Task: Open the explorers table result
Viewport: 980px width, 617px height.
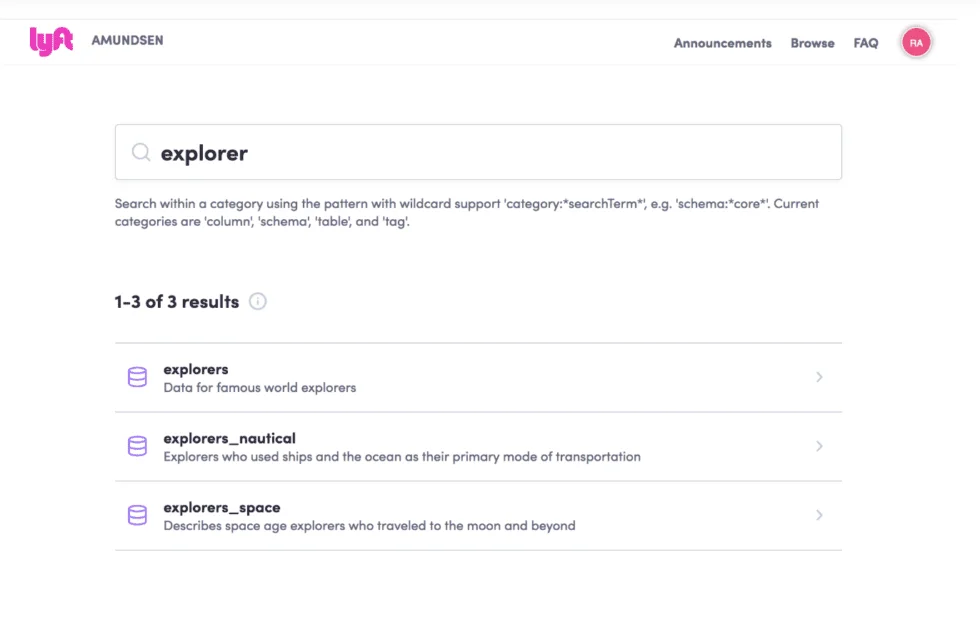Action: [x=478, y=378]
